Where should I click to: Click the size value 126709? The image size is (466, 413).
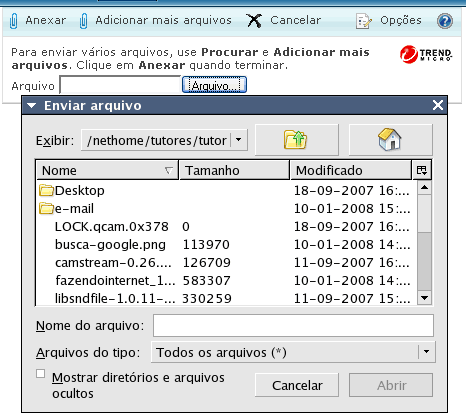click(x=206, y=263)
